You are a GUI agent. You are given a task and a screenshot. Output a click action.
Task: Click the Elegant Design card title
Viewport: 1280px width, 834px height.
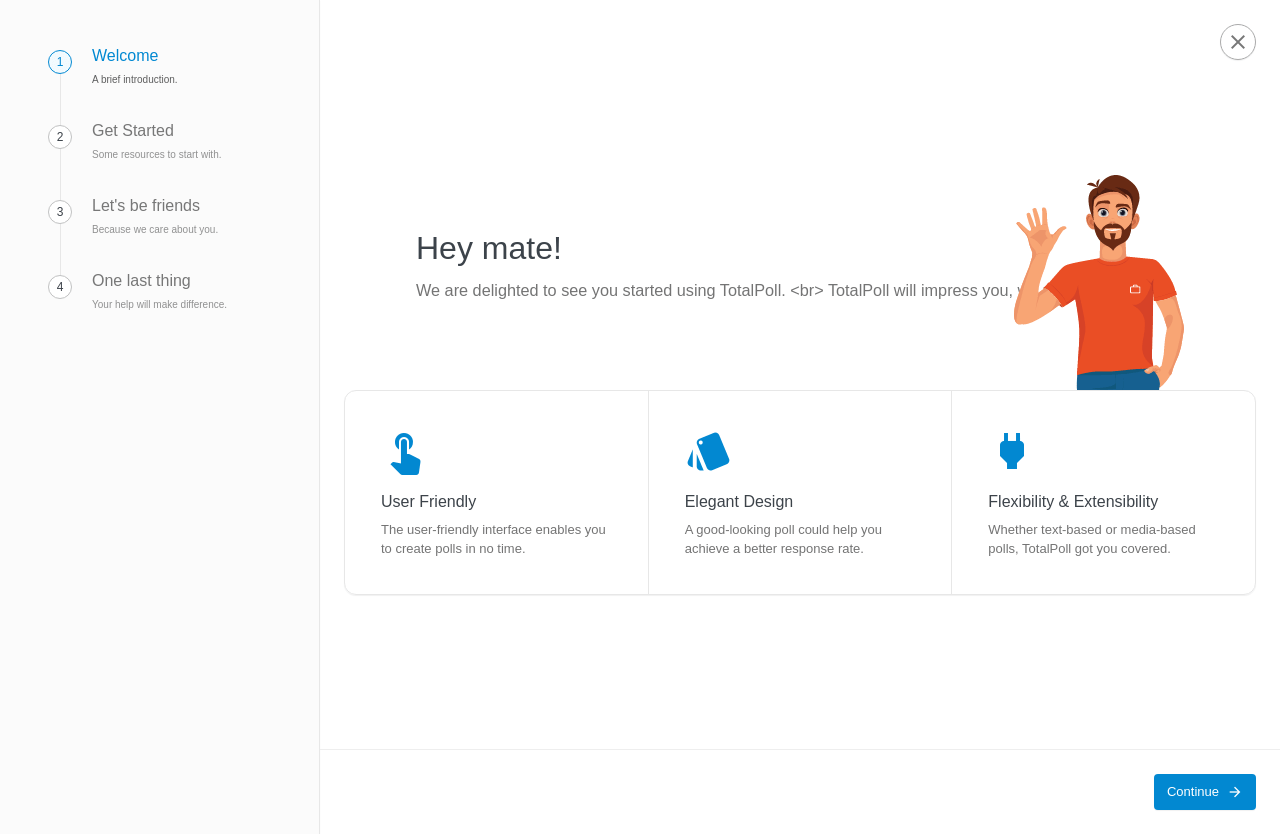click(739, 502)
